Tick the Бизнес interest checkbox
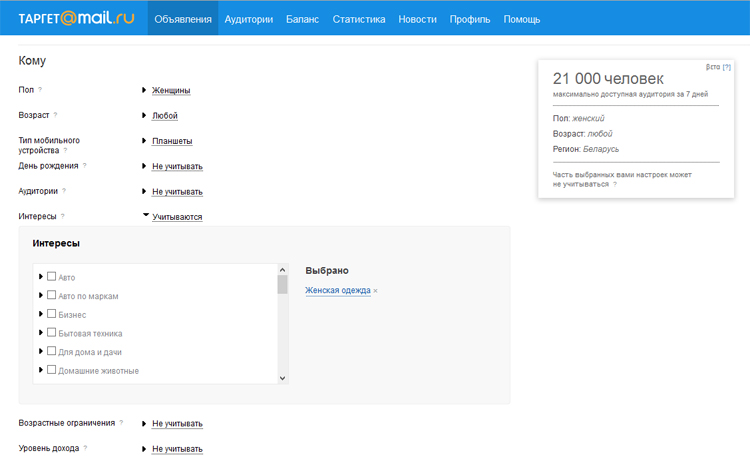Image resolution: width=750 pixels, height=457 pixels. pos(52,314)
